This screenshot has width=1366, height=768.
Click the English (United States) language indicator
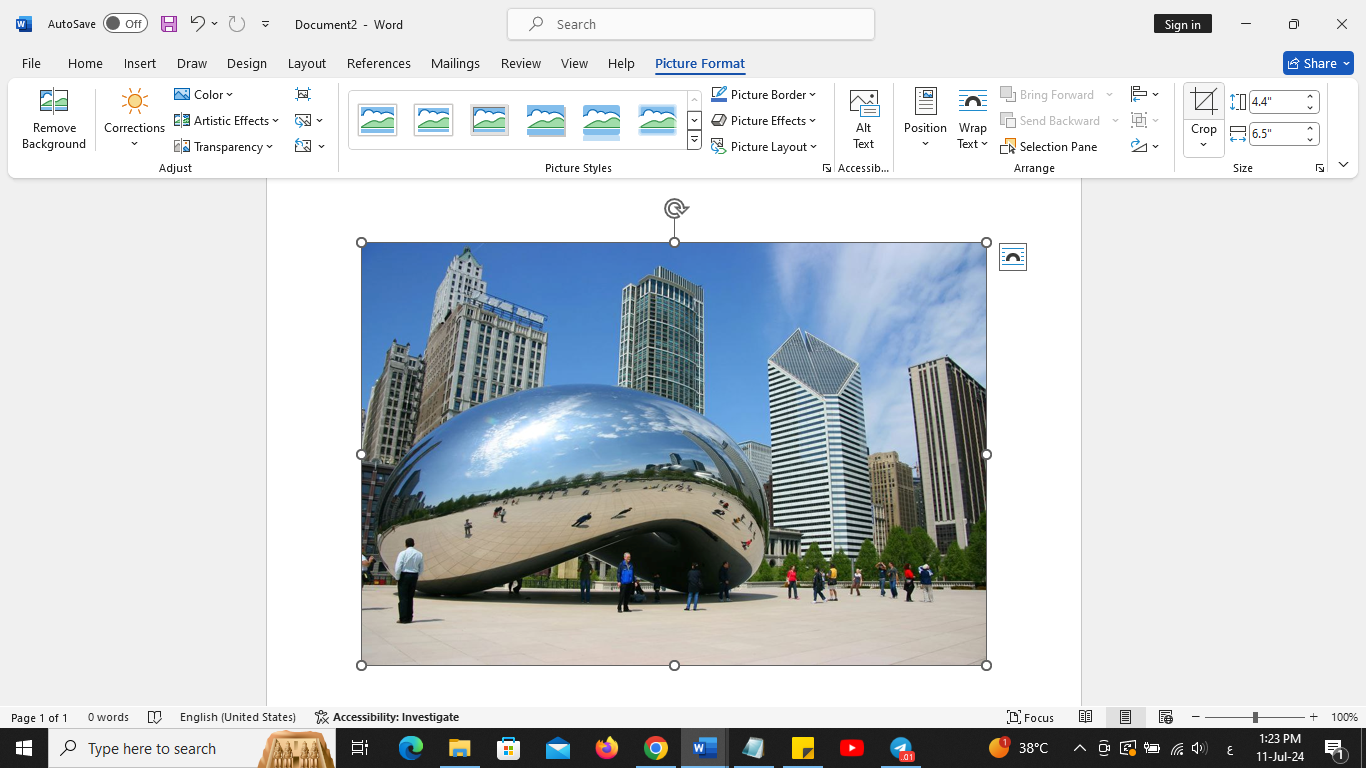coord(238,717)
